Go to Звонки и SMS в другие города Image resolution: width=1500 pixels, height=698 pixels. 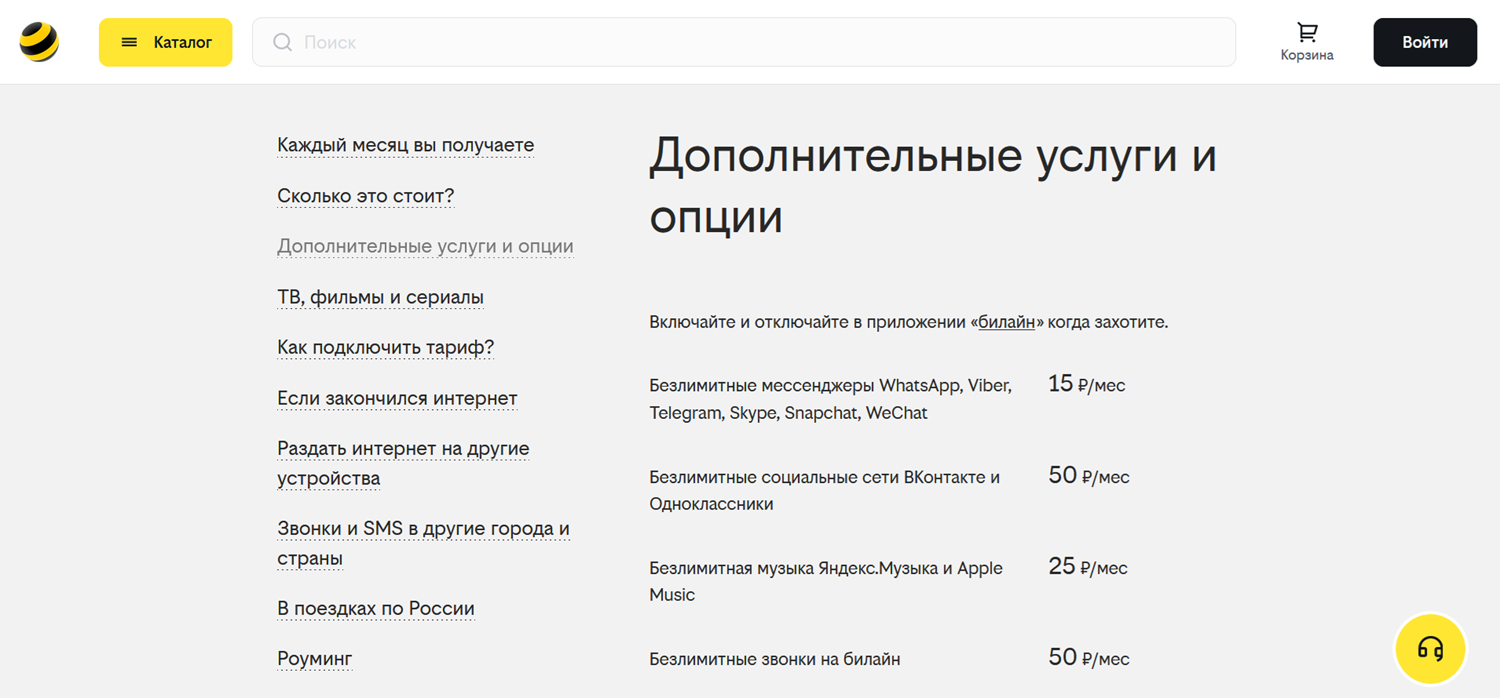[x=423, y=543]
